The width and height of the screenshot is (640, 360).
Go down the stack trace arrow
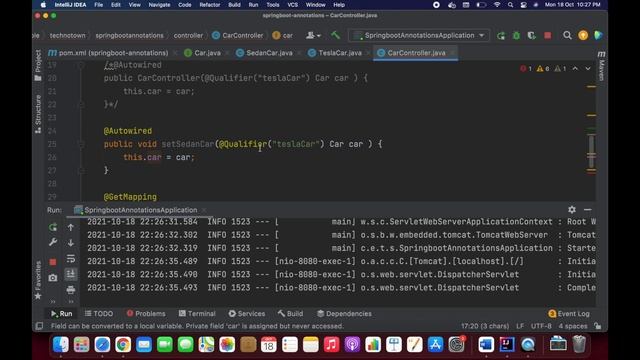(71, 242)
